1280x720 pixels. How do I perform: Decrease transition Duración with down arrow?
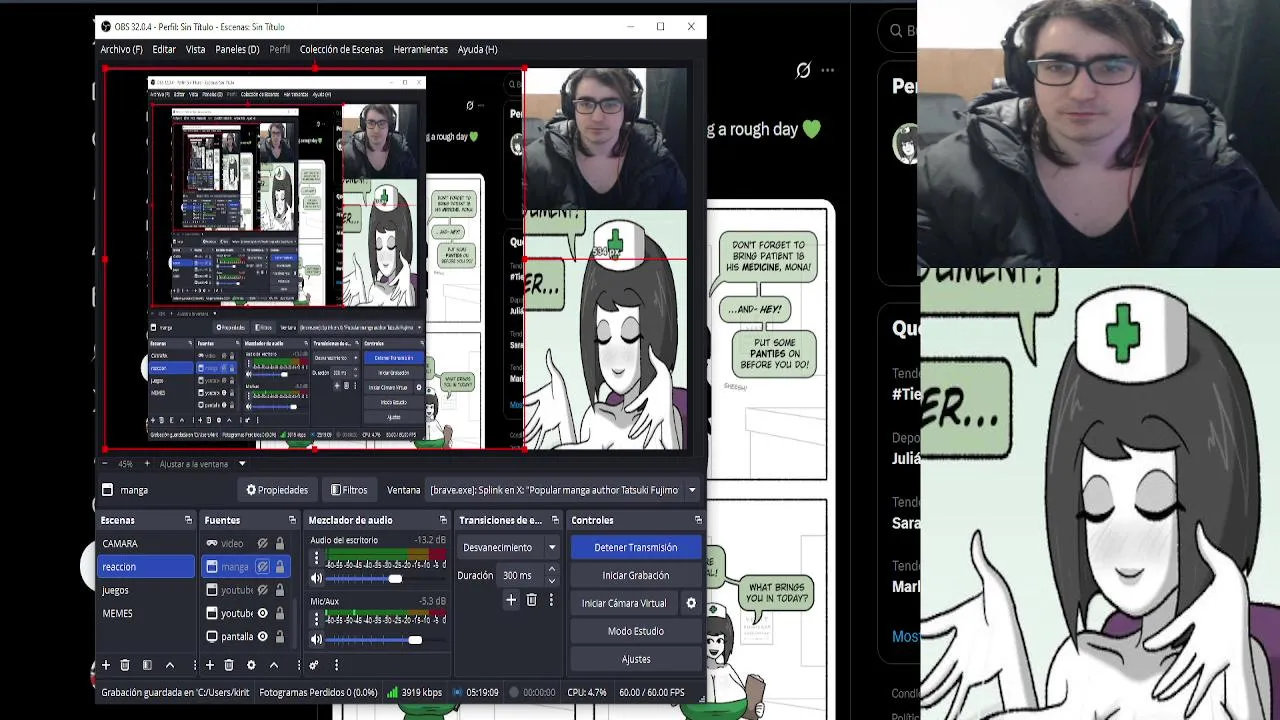551,581
